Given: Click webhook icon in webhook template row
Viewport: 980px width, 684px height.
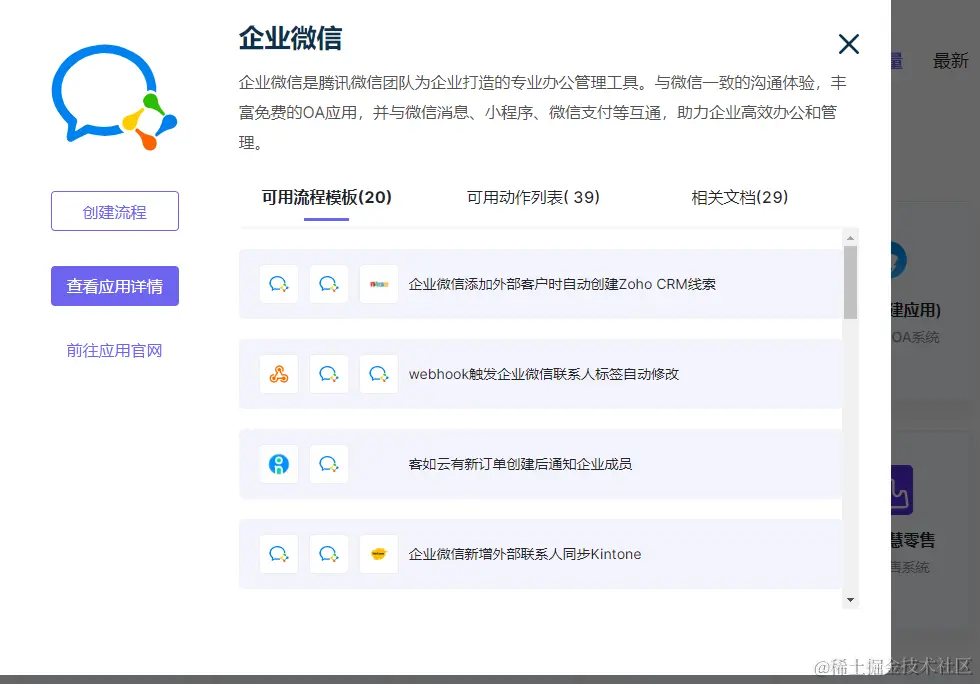Looking at the screenshot, I should [279, 374].
